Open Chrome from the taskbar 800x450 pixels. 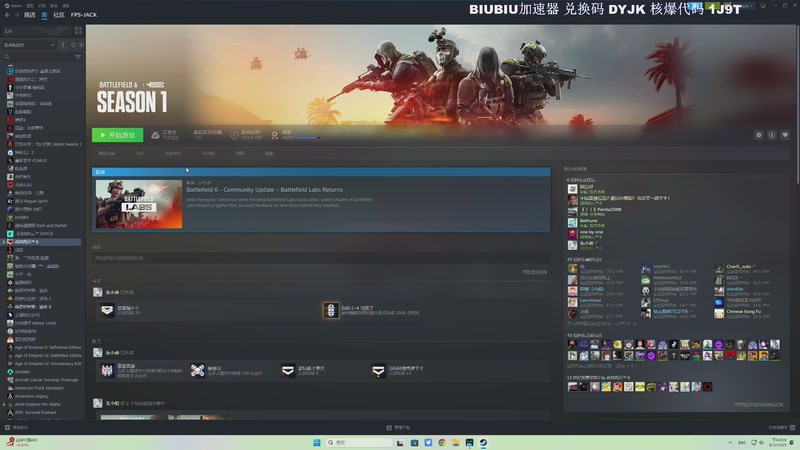442,442
